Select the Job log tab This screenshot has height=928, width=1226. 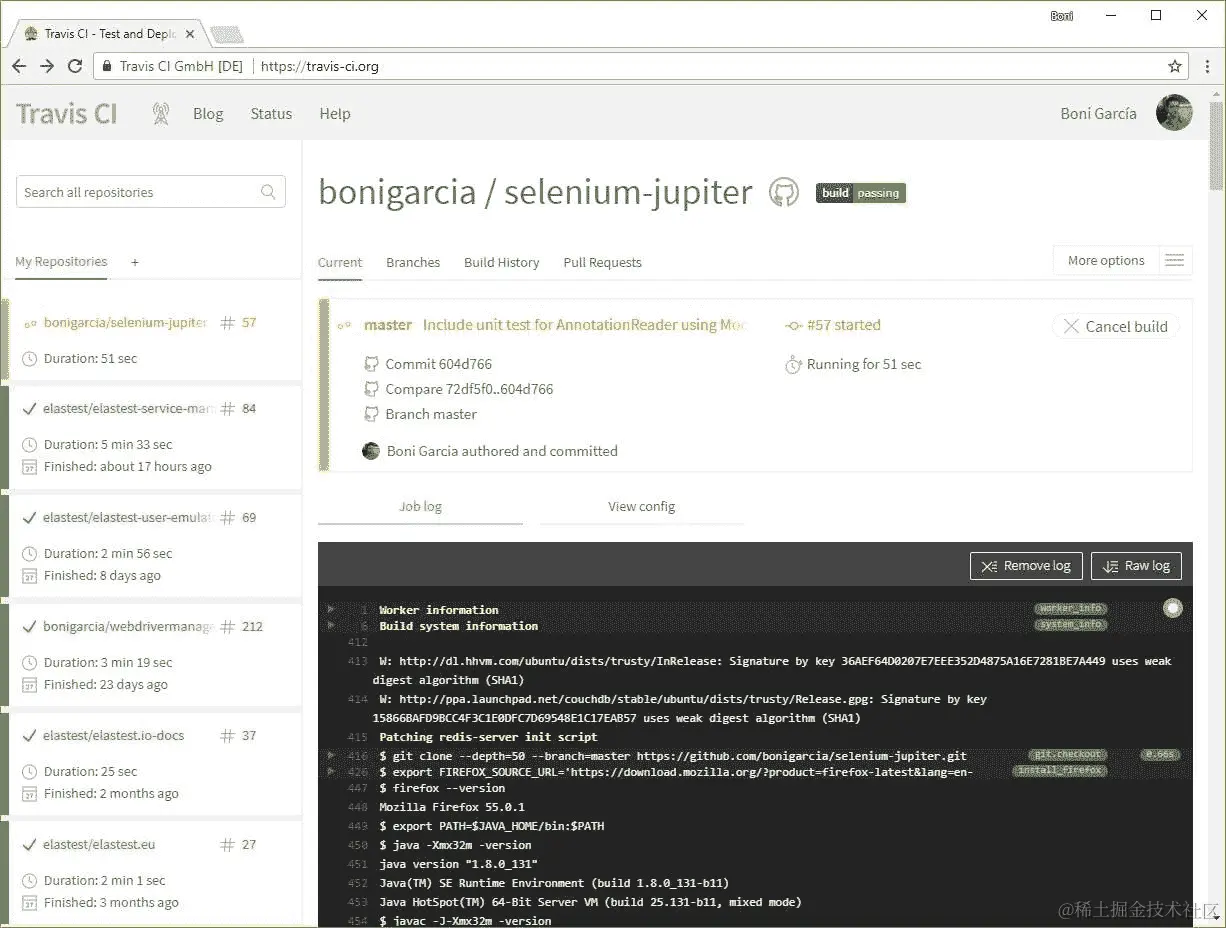click(x=420, y=506)
